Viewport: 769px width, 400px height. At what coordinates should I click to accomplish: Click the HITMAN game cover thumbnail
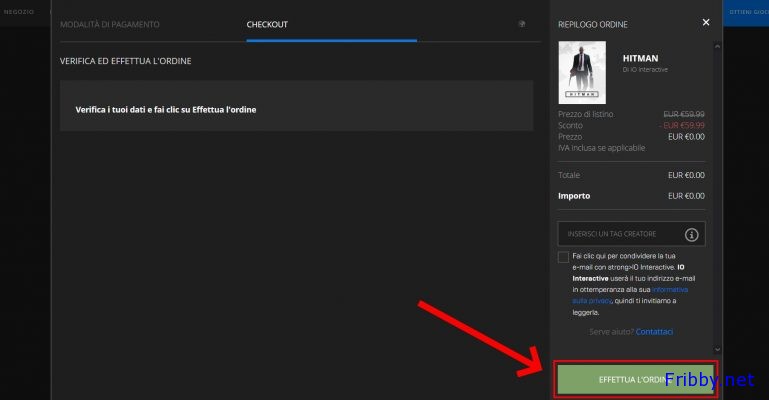tap(584, 70)
